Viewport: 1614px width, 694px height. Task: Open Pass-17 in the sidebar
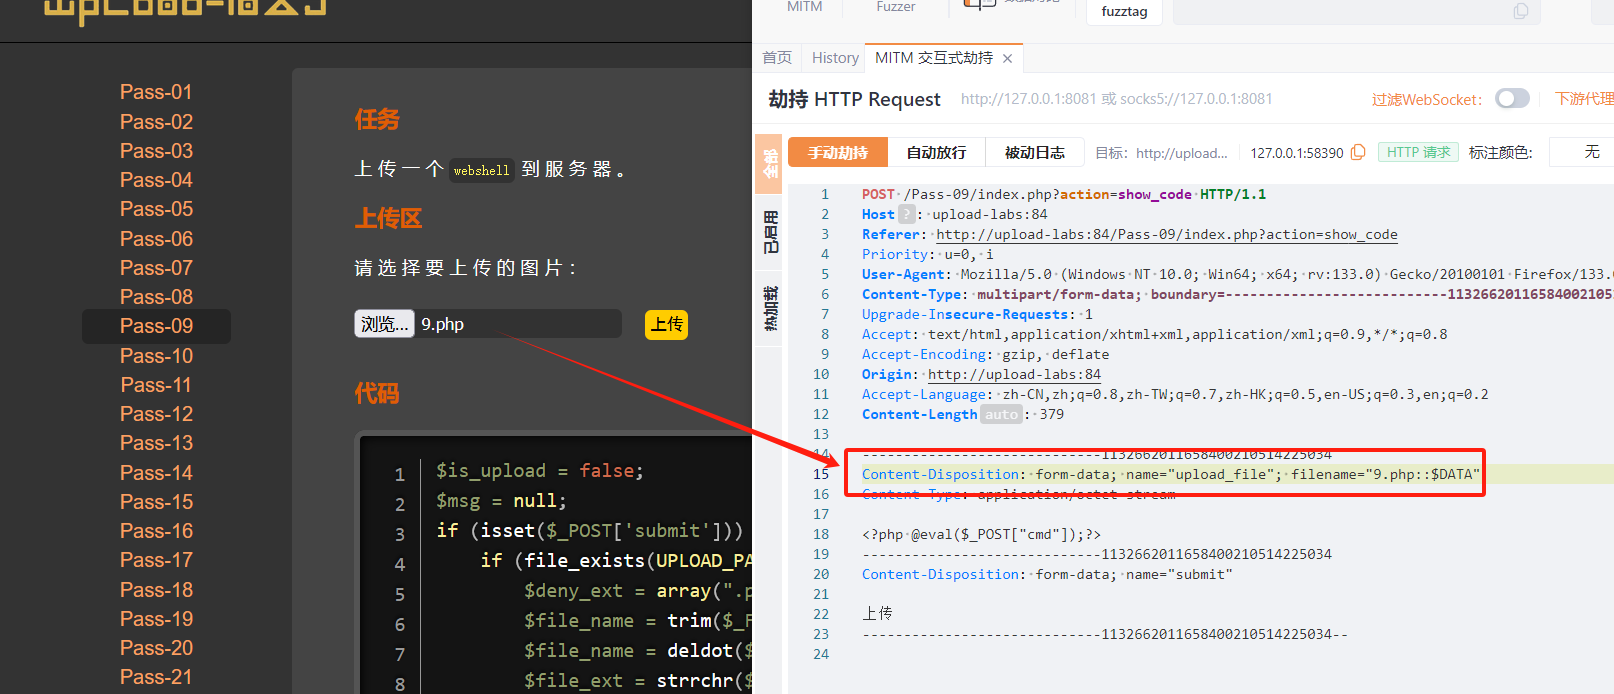(x=156, y=560)
